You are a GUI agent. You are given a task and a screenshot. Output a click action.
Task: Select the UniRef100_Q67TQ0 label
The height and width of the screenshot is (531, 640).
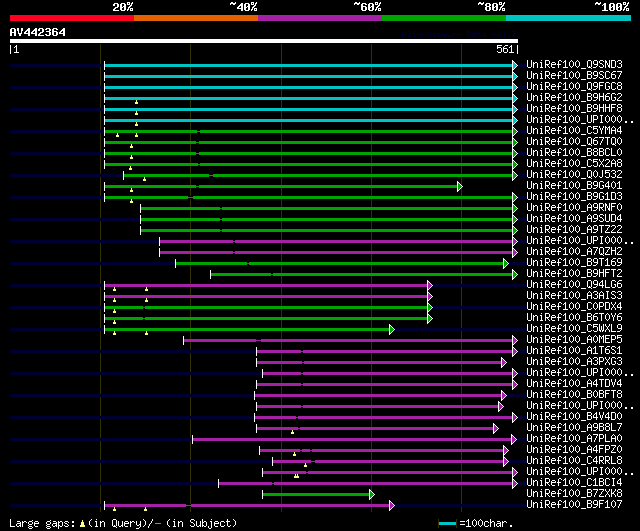[x=574, y=142]
